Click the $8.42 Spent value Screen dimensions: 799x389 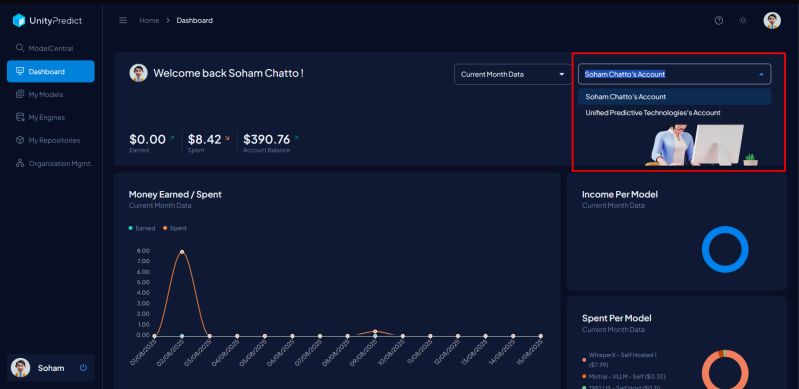(204, 139)
